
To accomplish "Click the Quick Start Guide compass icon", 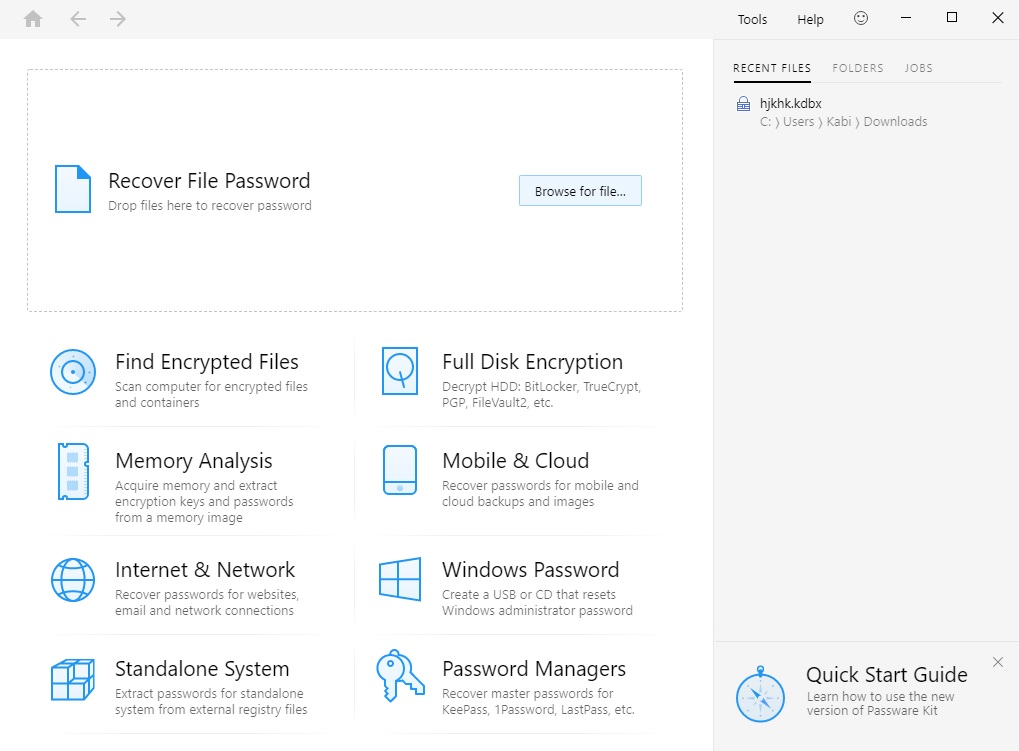I will pos(760,694).
